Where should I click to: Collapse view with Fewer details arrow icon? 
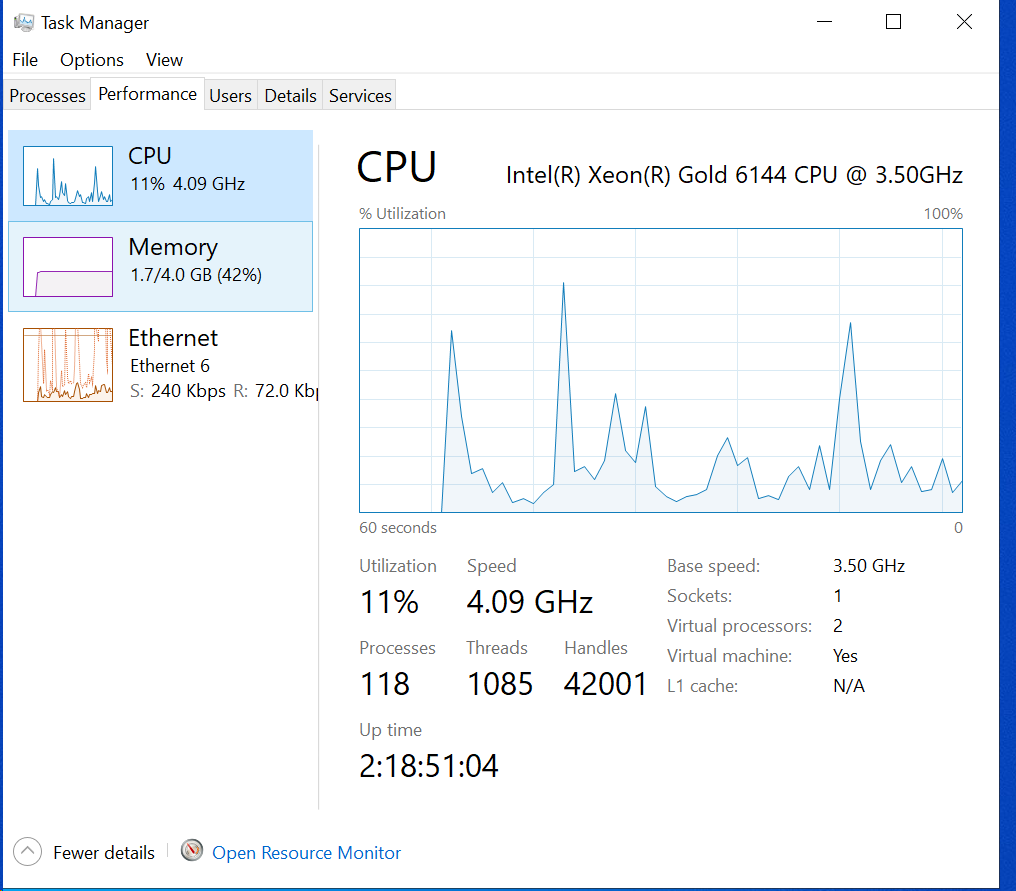[27, 852]
